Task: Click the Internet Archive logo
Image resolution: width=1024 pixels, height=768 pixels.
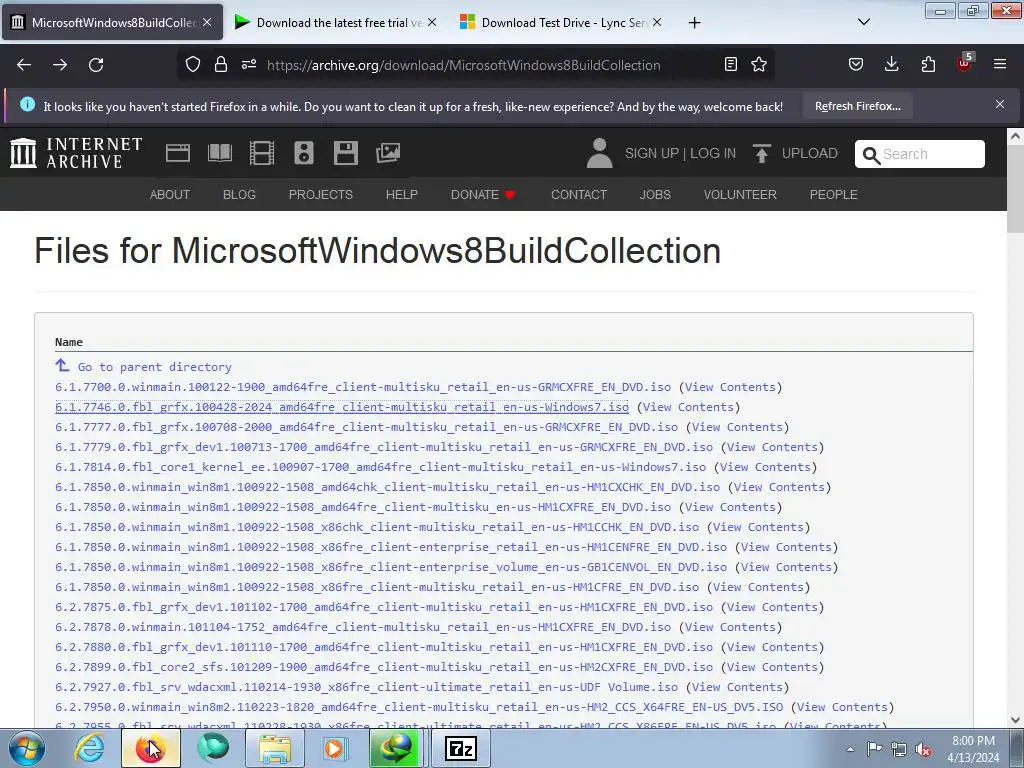Action: point(76,153)
